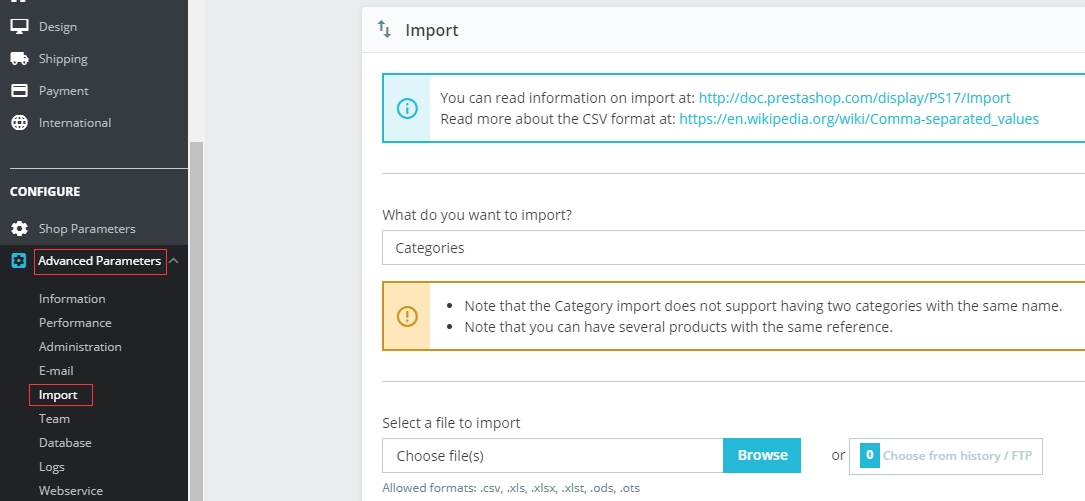Go to the Webservice menu entry
1085x501 pixels.
[70, 491]
